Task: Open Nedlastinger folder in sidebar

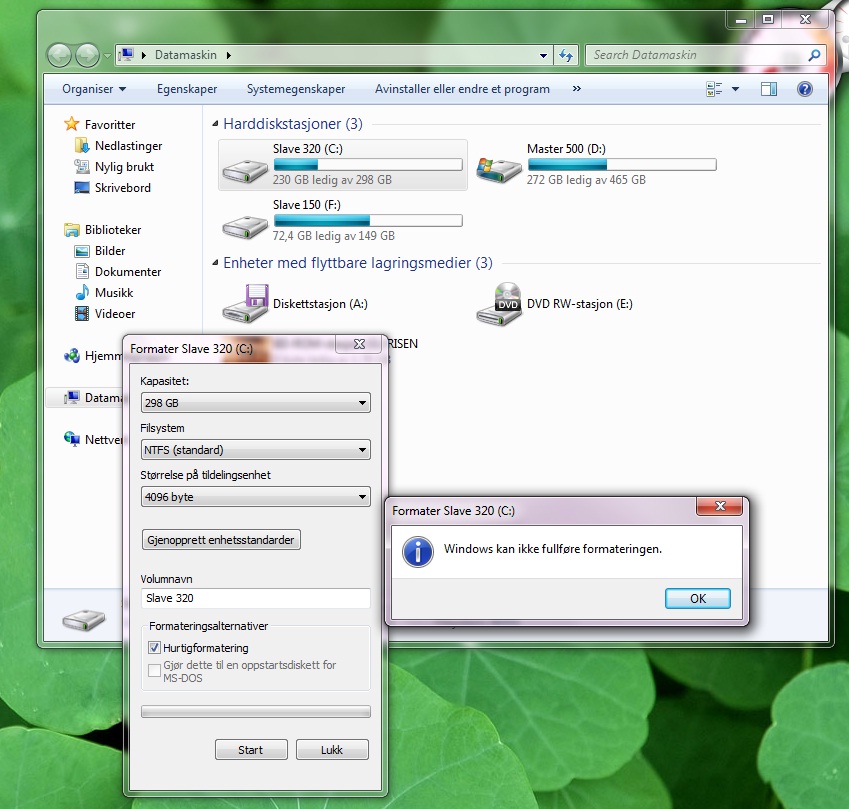Action: pyautogui.click(x=128, y=146)
